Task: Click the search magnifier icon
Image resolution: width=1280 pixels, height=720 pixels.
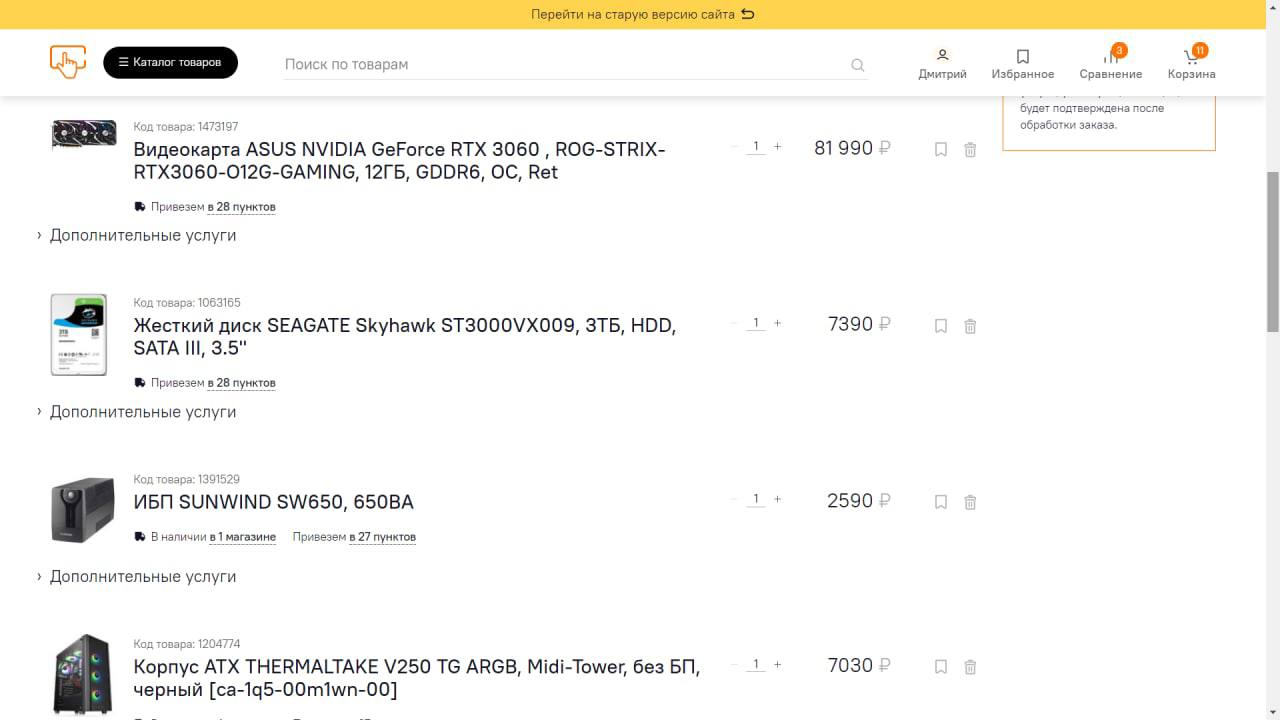Action: (857, 65)
